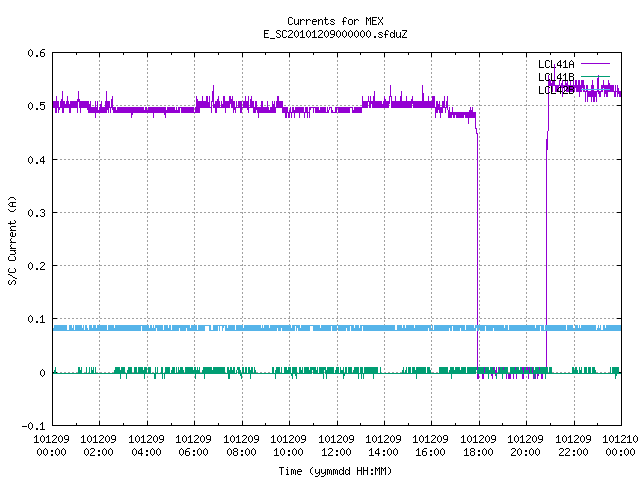Image resolution: width=640 pixels, height=480 pixels.
Task: Click the x-axis tick label 101209 06:00
Action: [x=193, y=445]
